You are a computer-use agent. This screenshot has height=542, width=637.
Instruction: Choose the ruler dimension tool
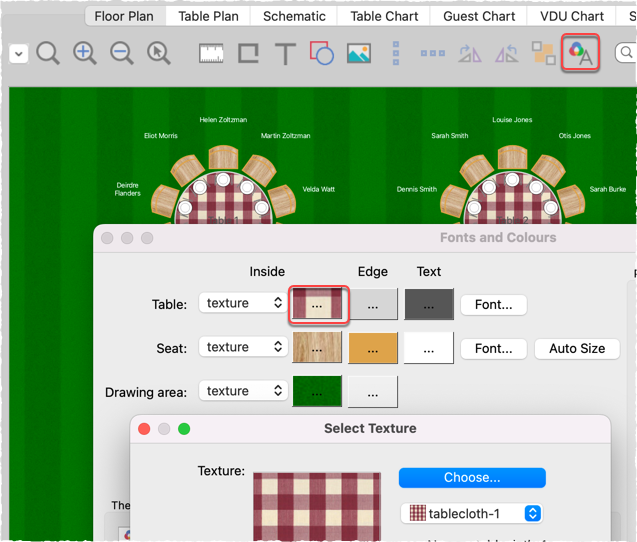211,54
